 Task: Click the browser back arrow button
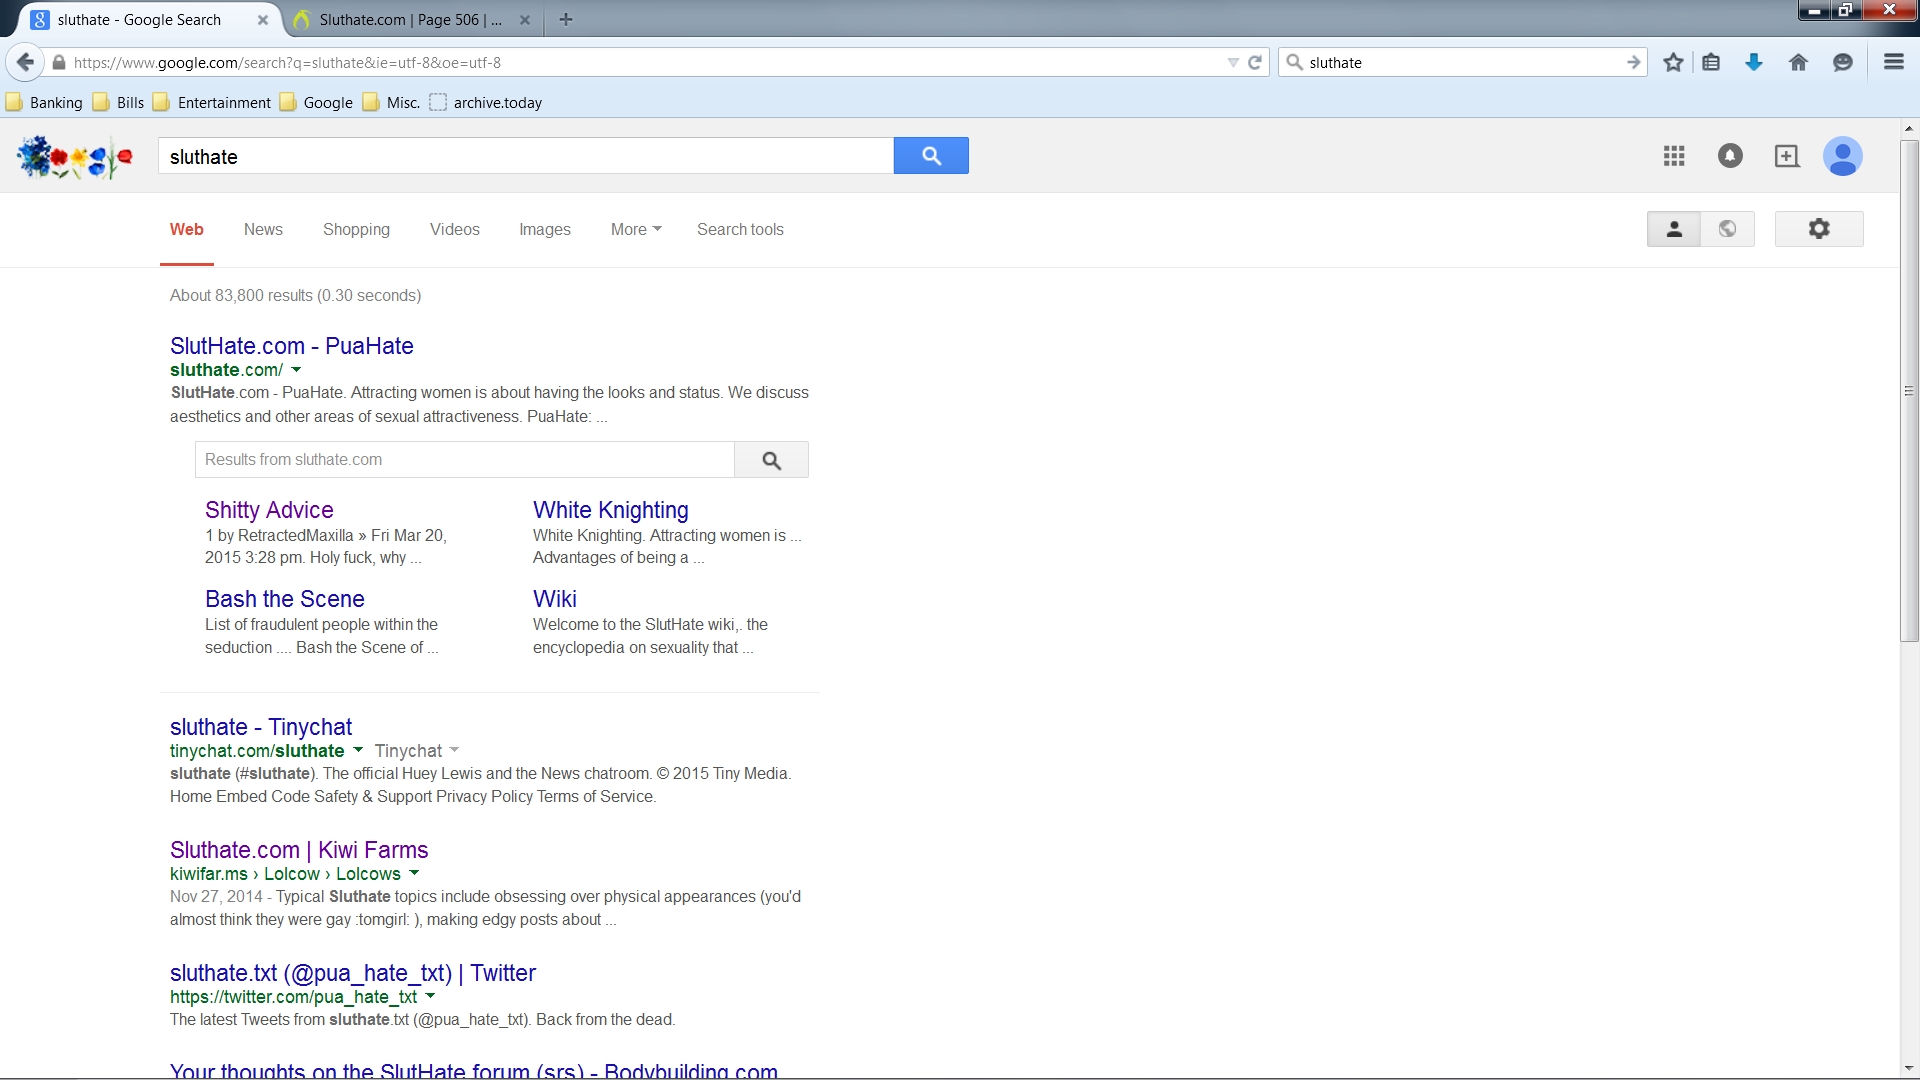point(25,62)
